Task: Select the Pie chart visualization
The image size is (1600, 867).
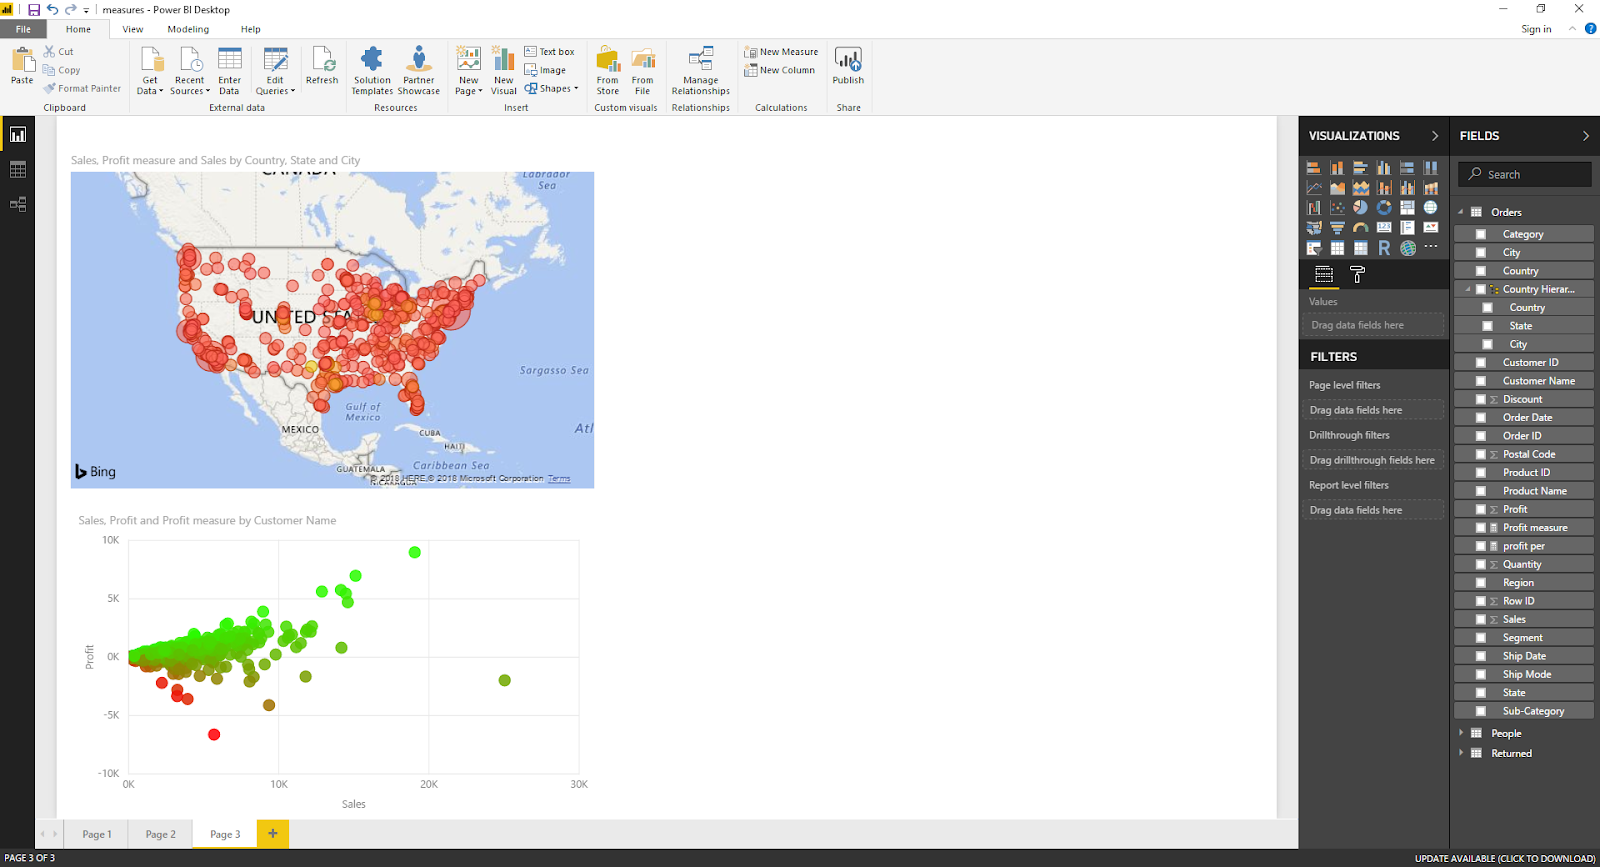Action: click(1361, 208)
